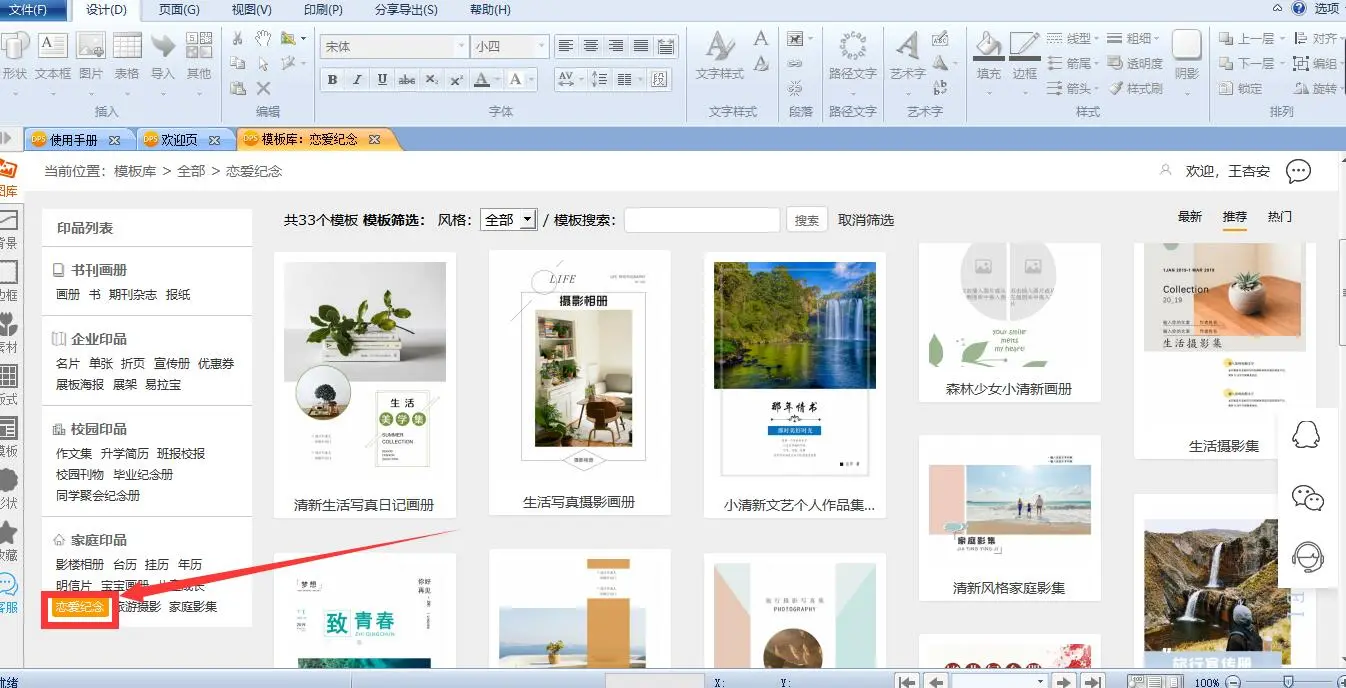The height and width of the screenshot is (688, 1346).
Task: Toggle underline text formatting
Action: click(x=382, y=80)
